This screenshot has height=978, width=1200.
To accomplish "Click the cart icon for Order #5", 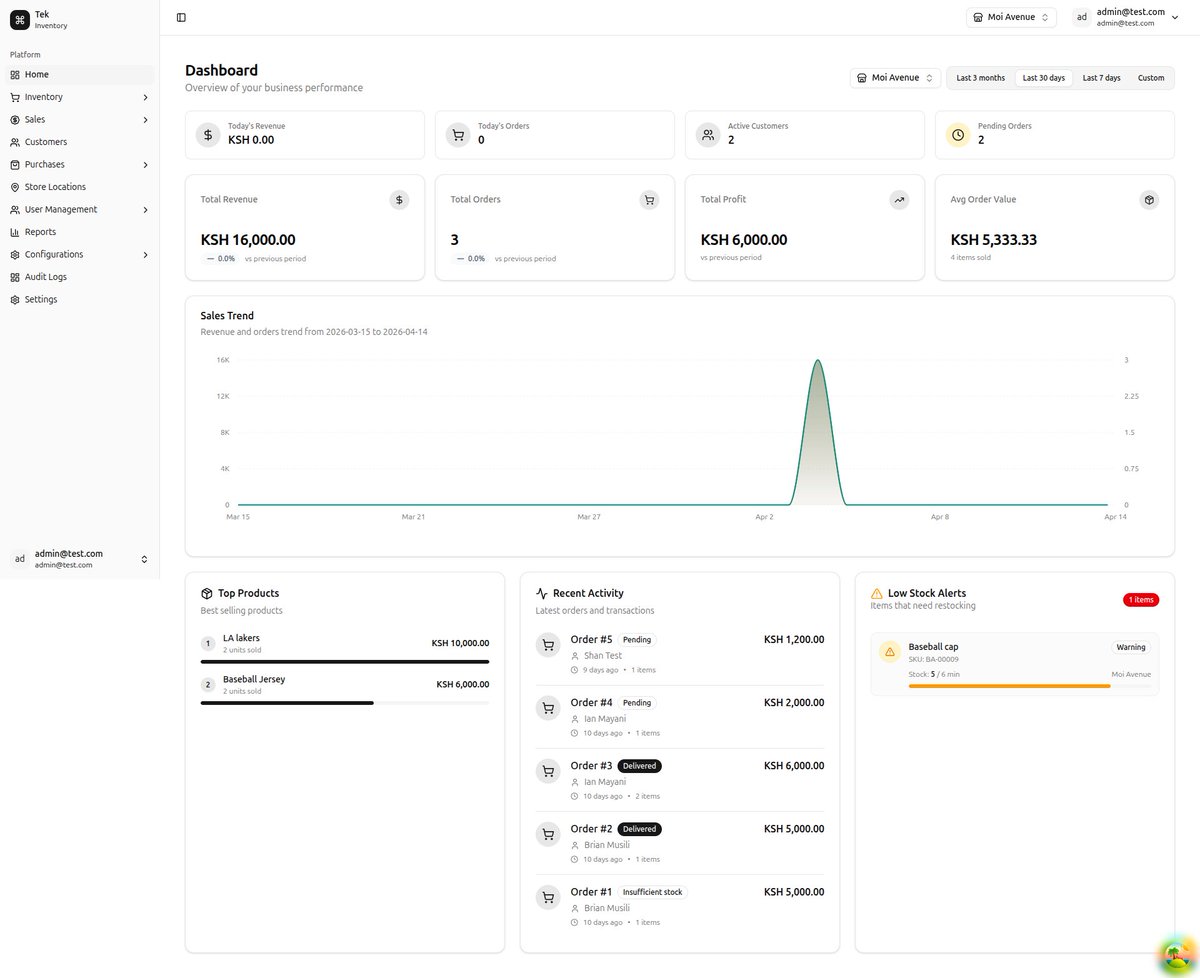I will [548, 645].
